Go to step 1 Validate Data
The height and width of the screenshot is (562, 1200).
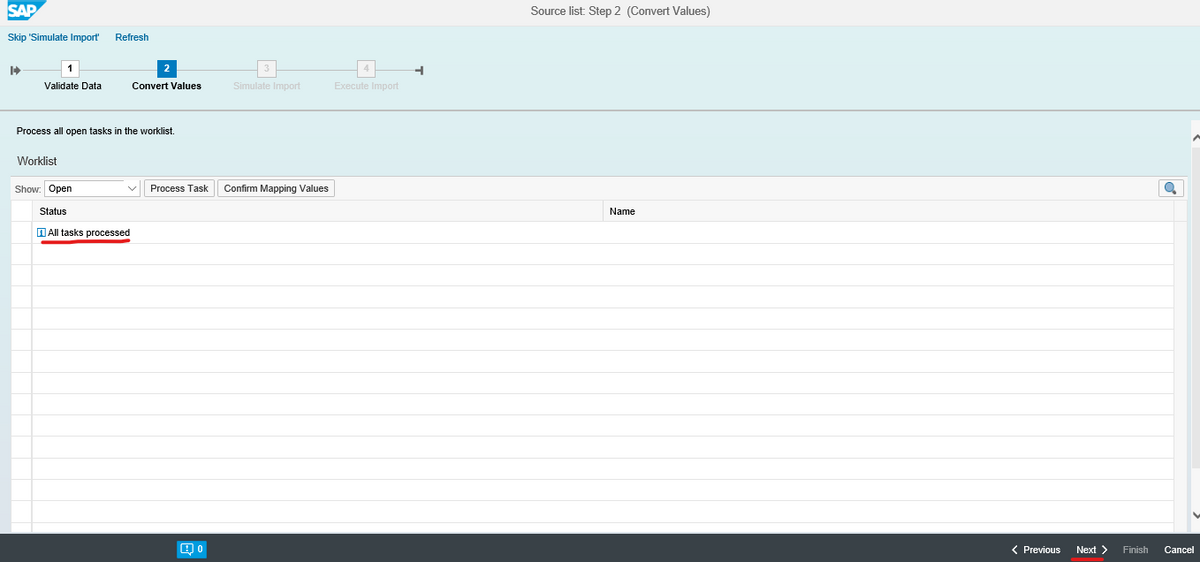[x=72, y=69]
